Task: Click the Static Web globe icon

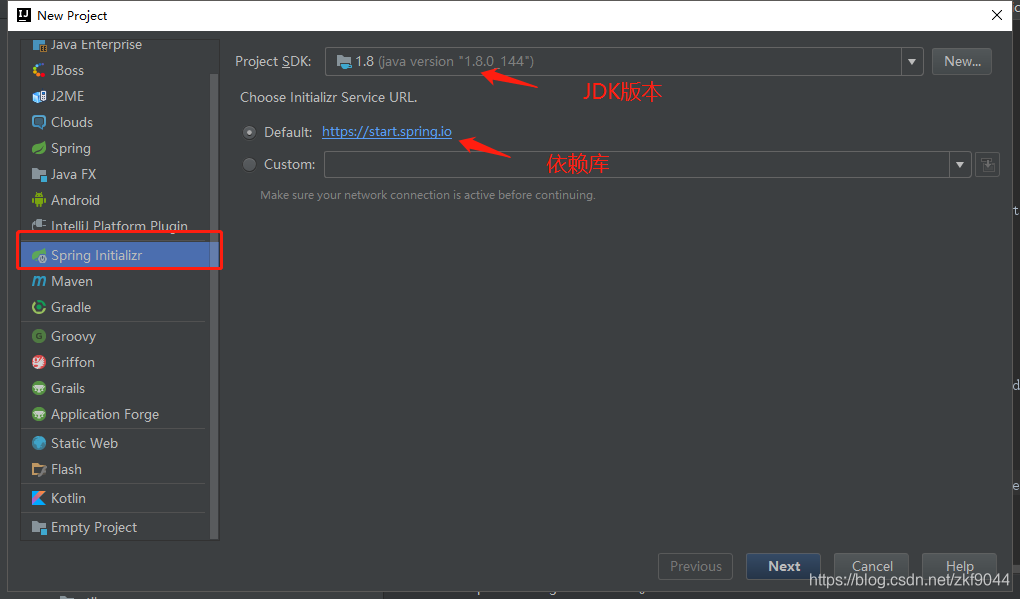Action: [x=39, y=444]
